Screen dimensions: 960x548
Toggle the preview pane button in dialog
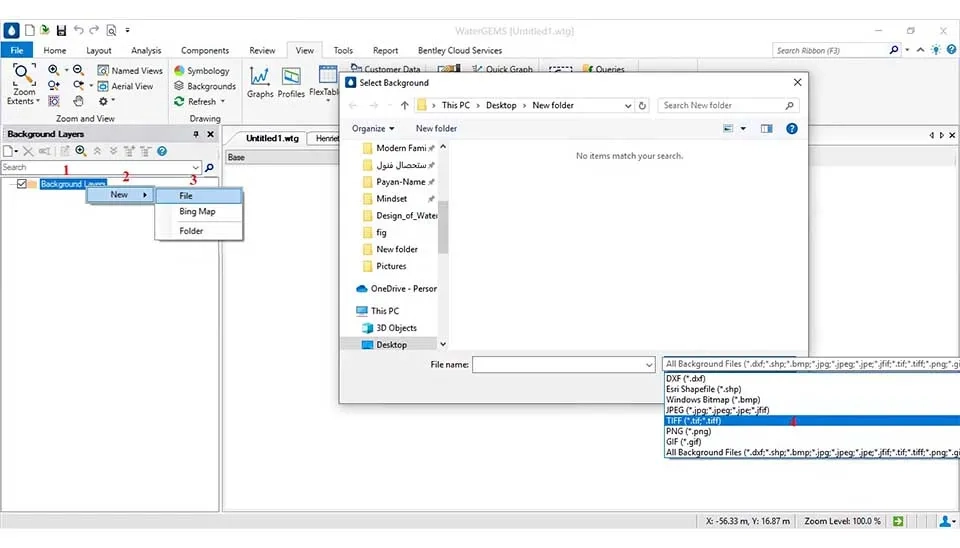point(767,128)
